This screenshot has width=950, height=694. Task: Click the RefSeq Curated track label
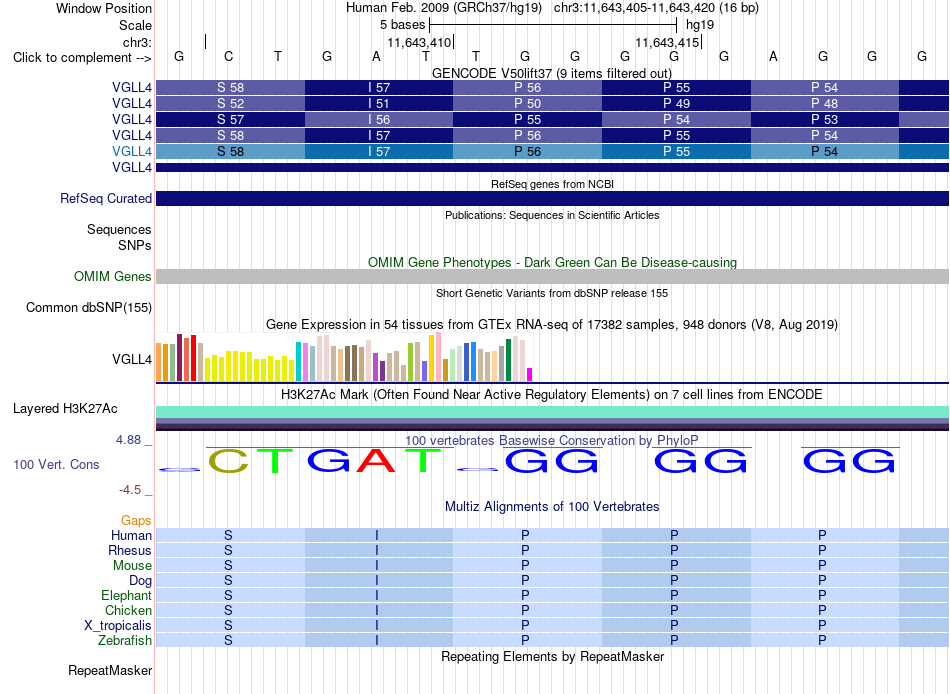tap(106, 198)
